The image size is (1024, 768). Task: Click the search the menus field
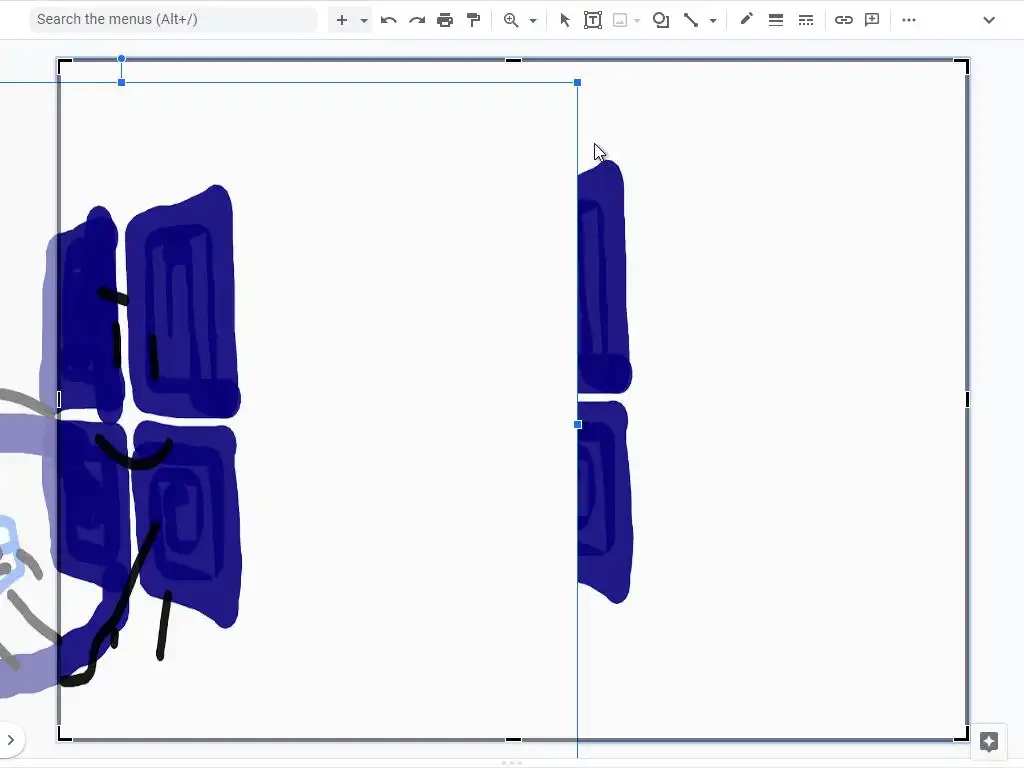(x=173, y=20)
